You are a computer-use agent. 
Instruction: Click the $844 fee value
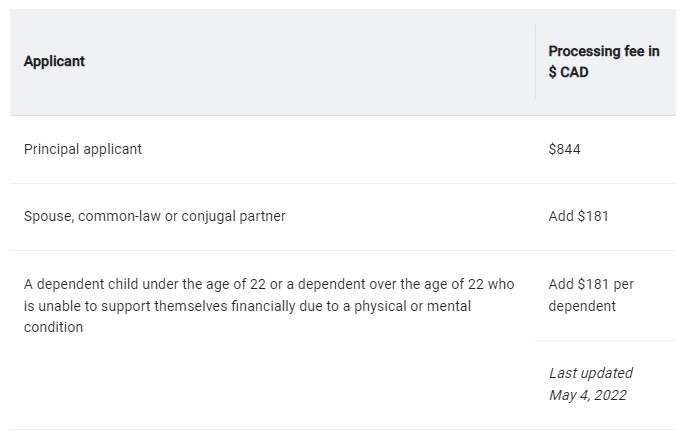[564, 149]
